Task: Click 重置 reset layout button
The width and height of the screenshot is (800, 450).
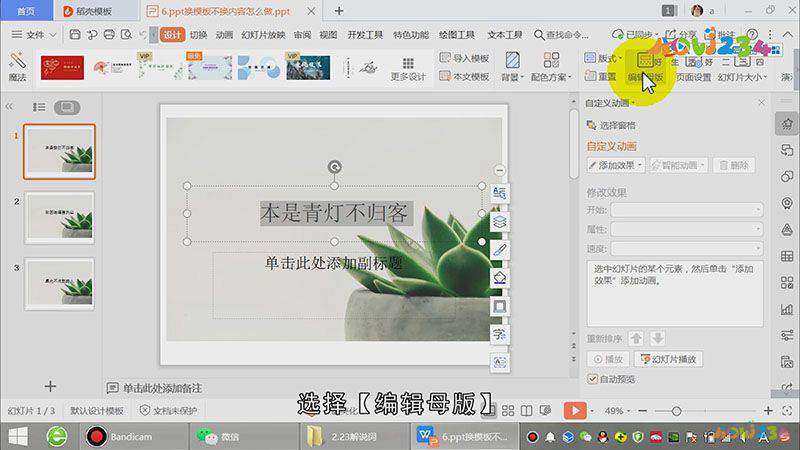Action: [x=601, y=77]
